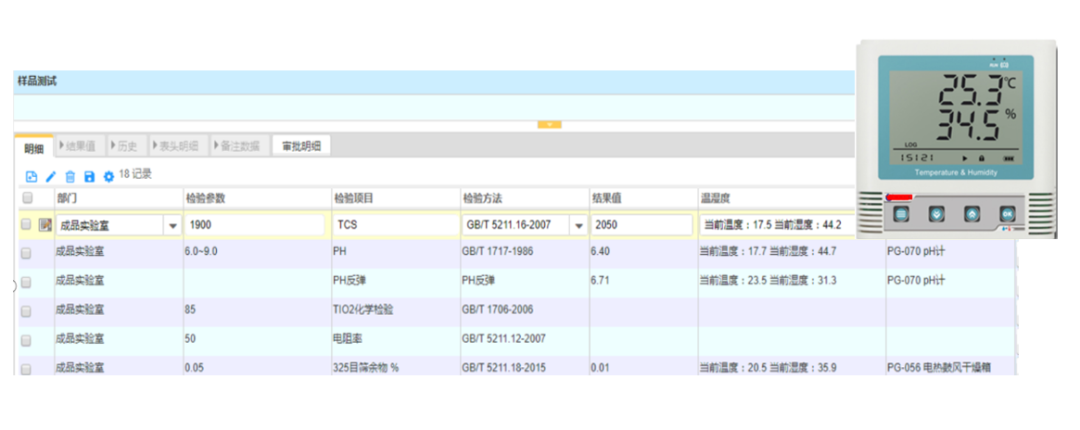Expand the 检验方法 dropdown GB/T 5211.16-2007
Image resolution: width=1080 pixels, height=430 pixels.
tap(577, 226)
